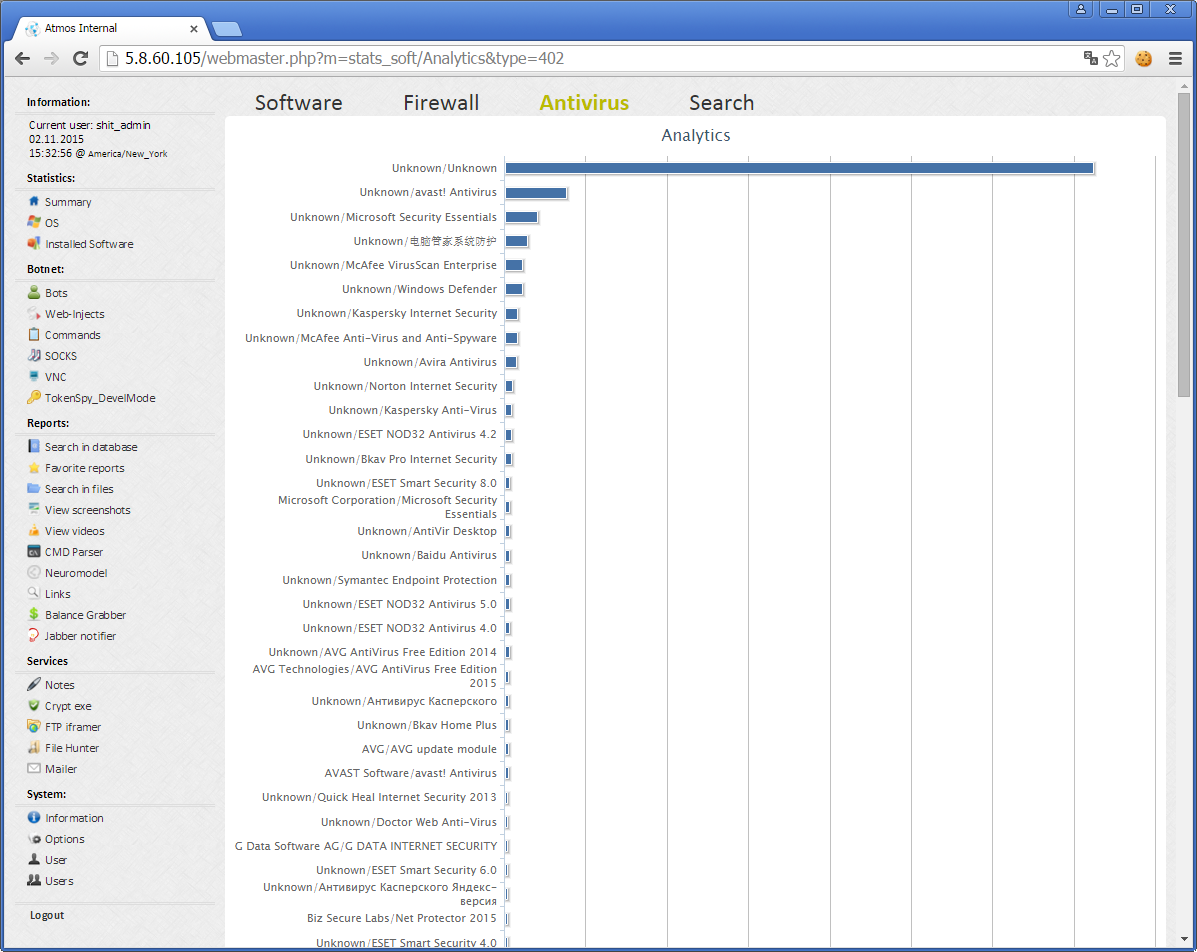Click the Search in database icon

pyautogui.click(x=34, y=447)
